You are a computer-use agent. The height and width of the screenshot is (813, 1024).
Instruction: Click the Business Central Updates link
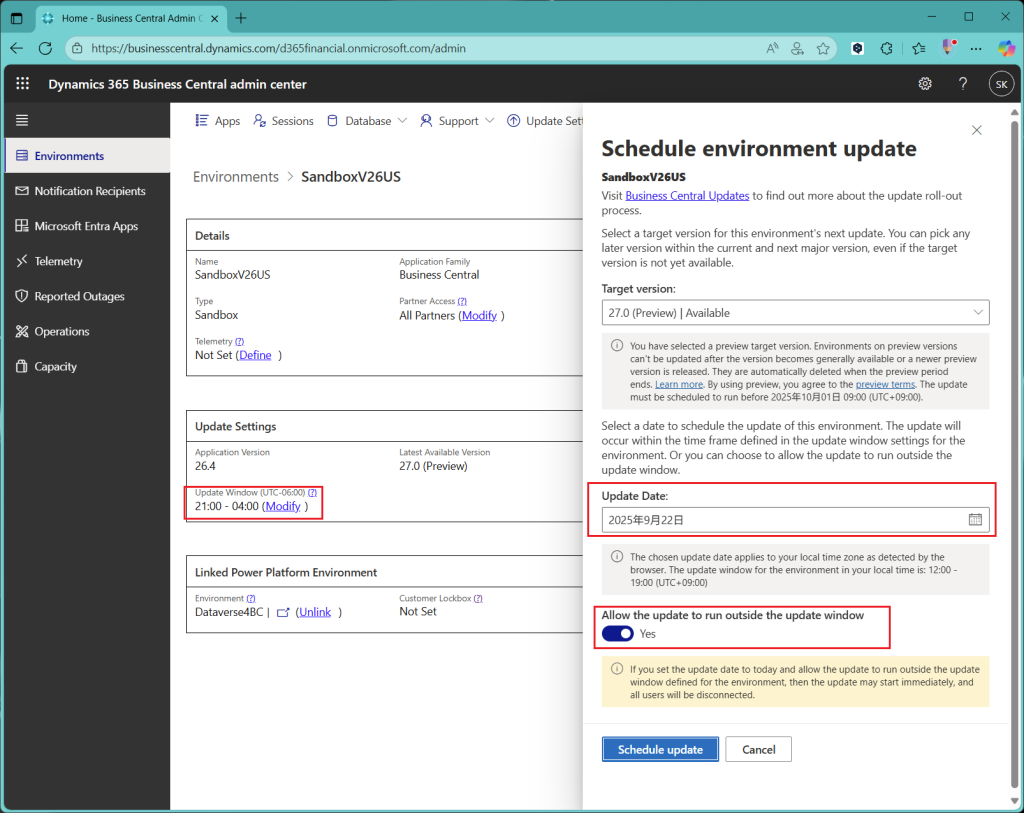click(687, 196)
